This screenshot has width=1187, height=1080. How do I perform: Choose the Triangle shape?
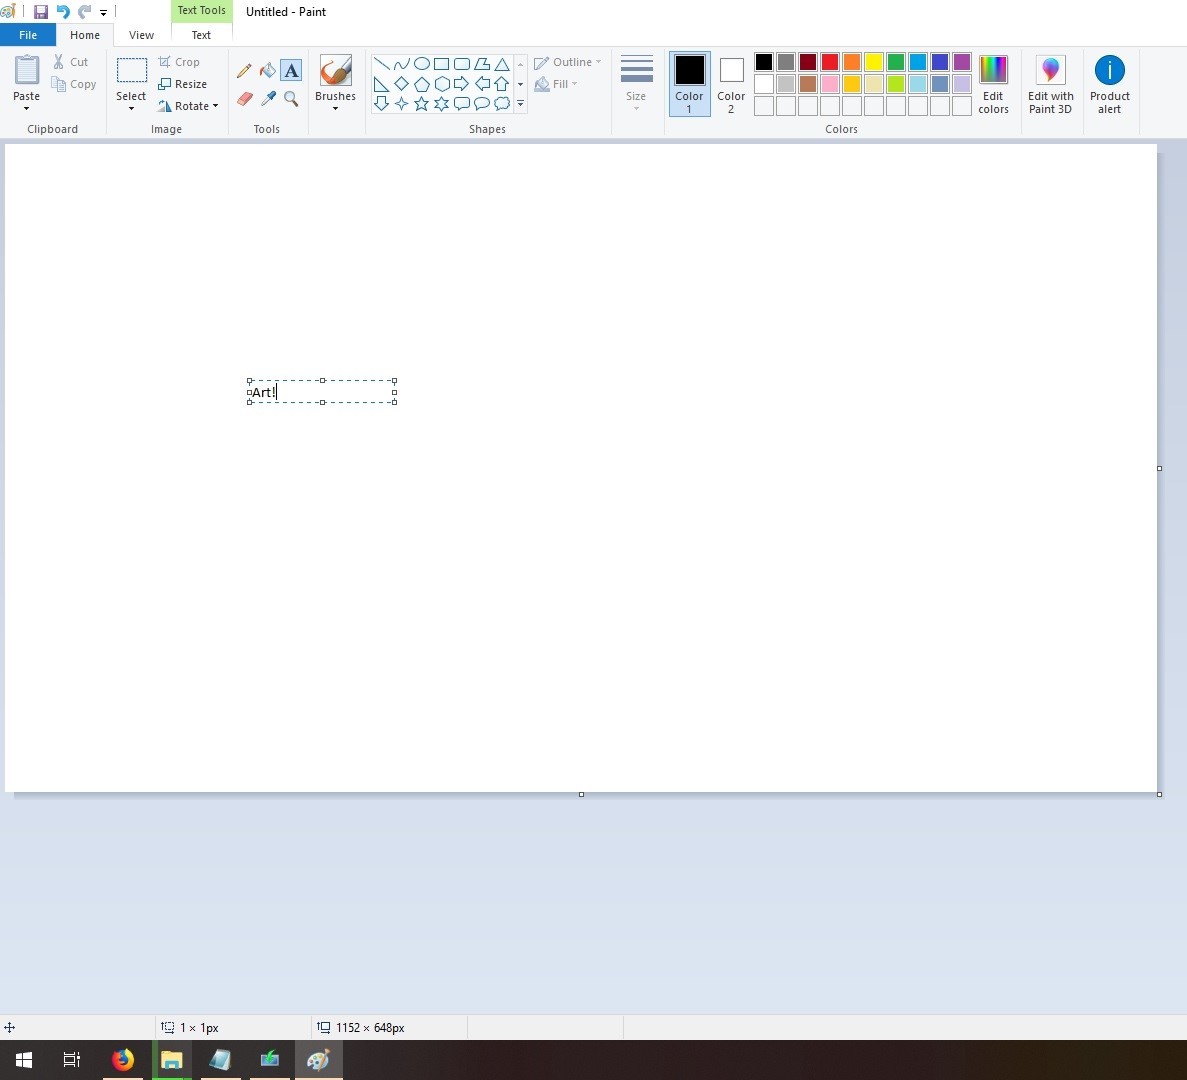click(501, 64)
